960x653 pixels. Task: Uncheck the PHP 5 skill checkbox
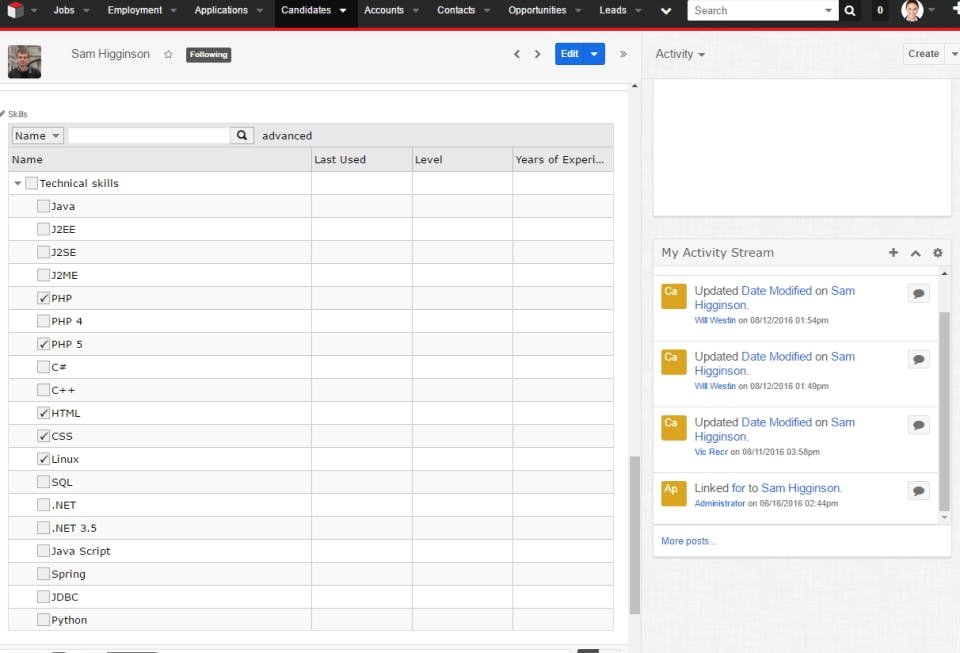tap(43, 344)
